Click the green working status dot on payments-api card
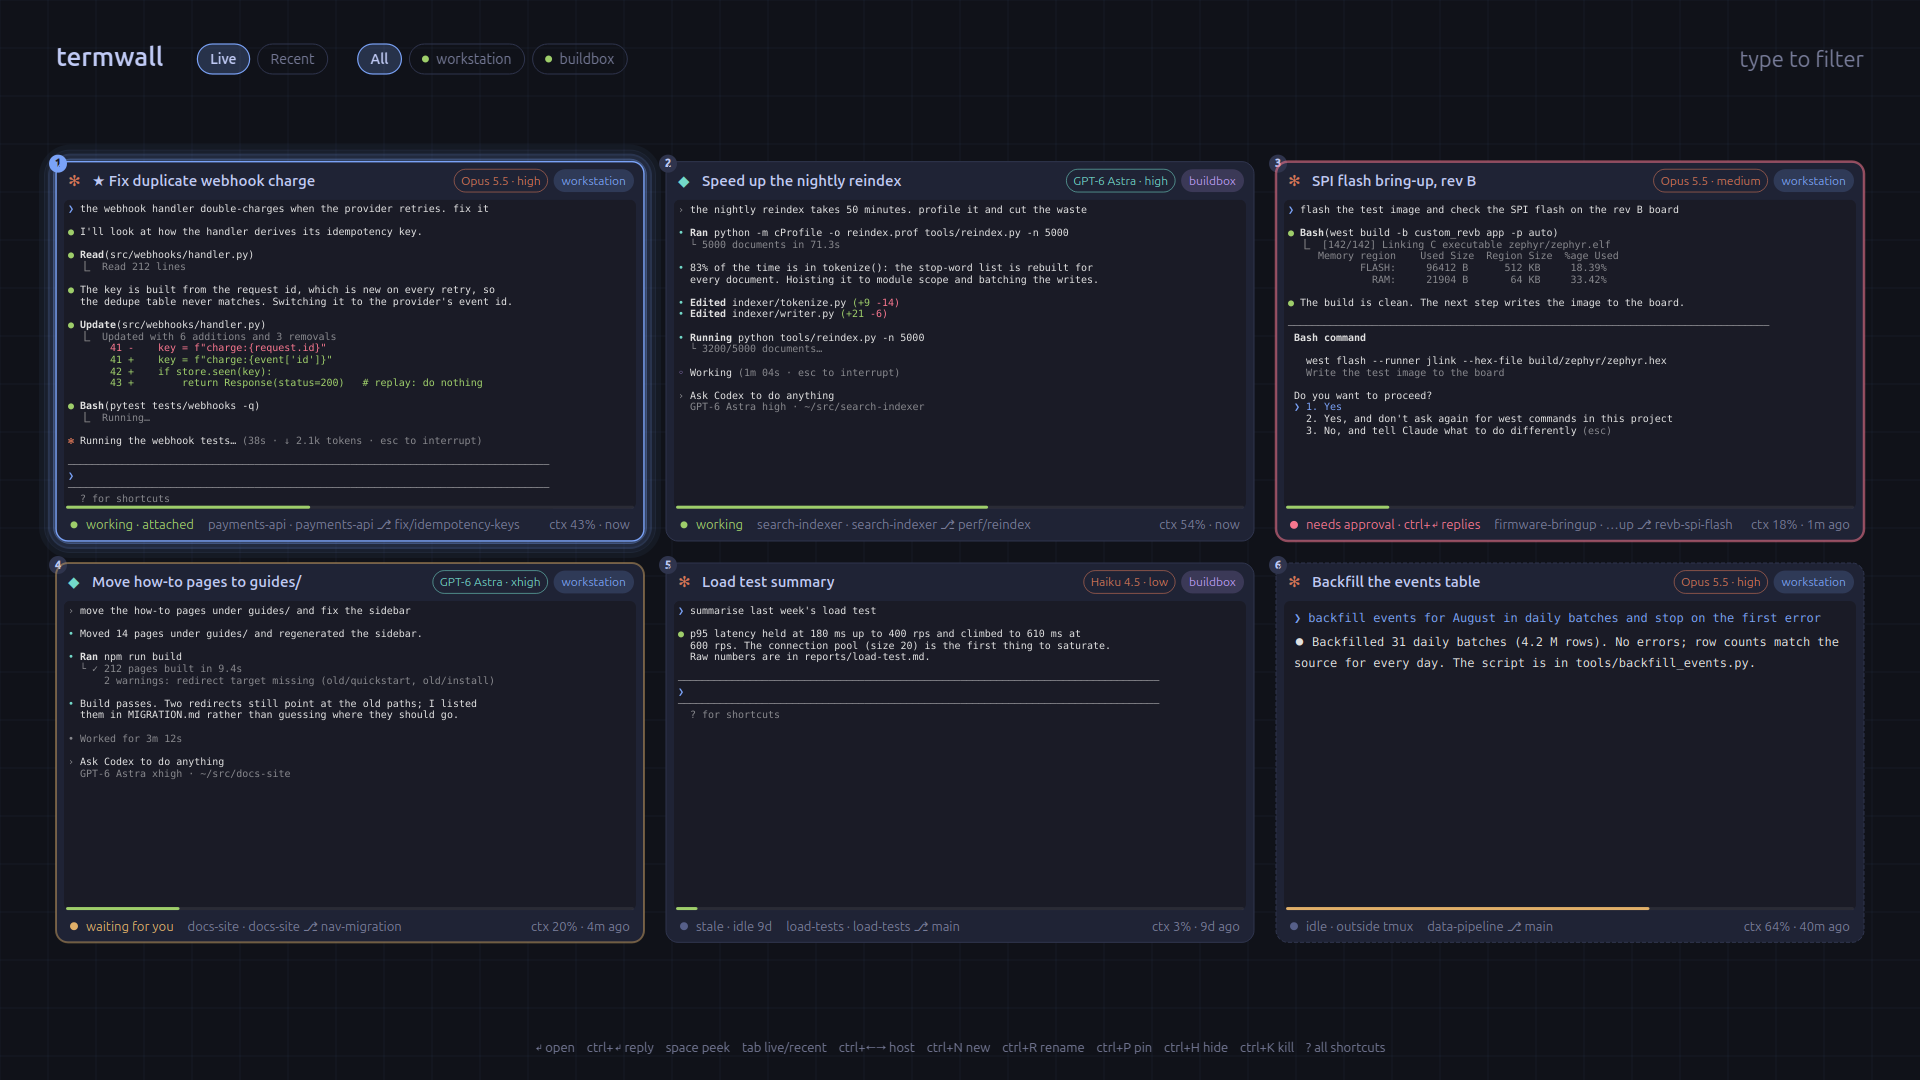Screen dimensions: 1920x1080 coord(74,525)
